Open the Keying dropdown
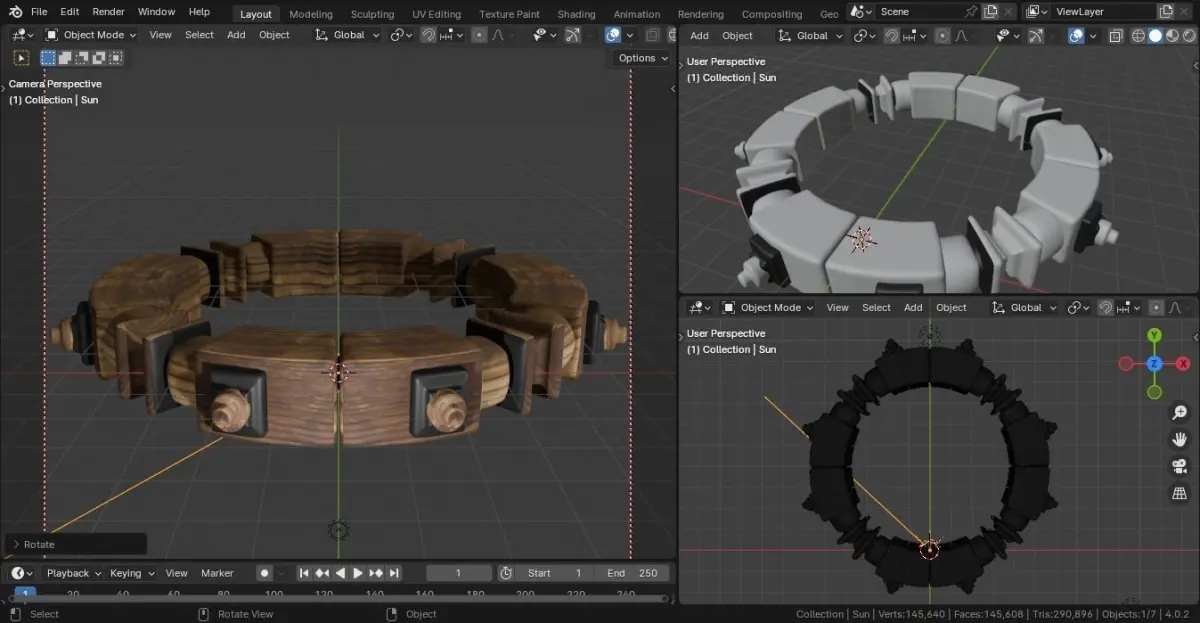1200x623 pixels. tap(132, 573)
